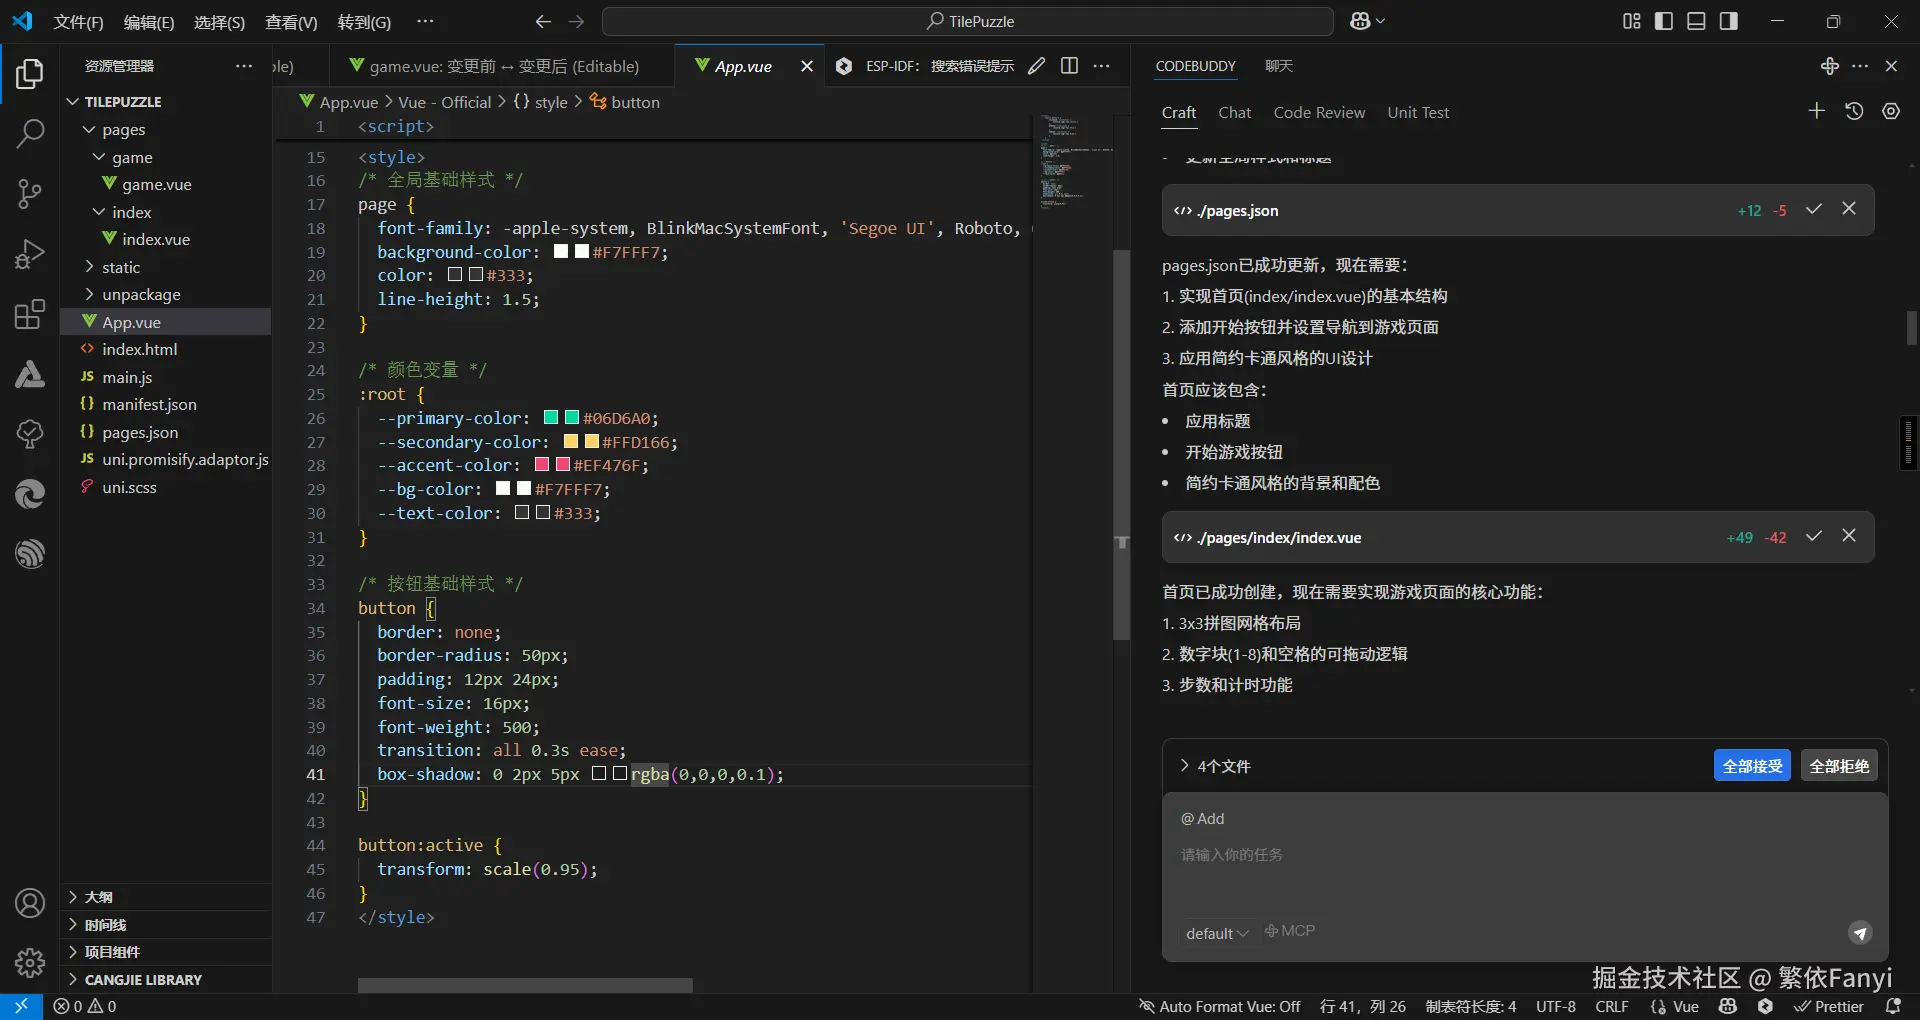Click the task input field 请输入你的任务
Image resolution: width=1920 pixels, height=1020 pixels.
[1524, 854]
